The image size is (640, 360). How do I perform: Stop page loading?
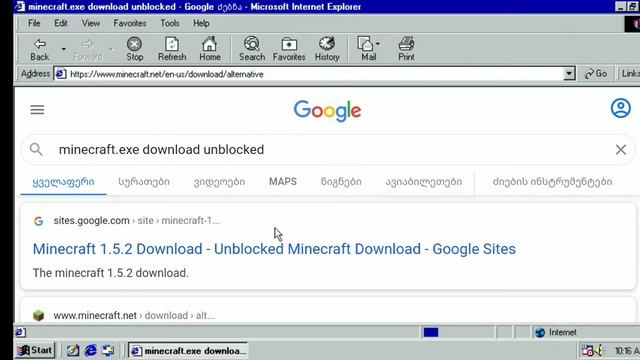click(x=134, y=49)
